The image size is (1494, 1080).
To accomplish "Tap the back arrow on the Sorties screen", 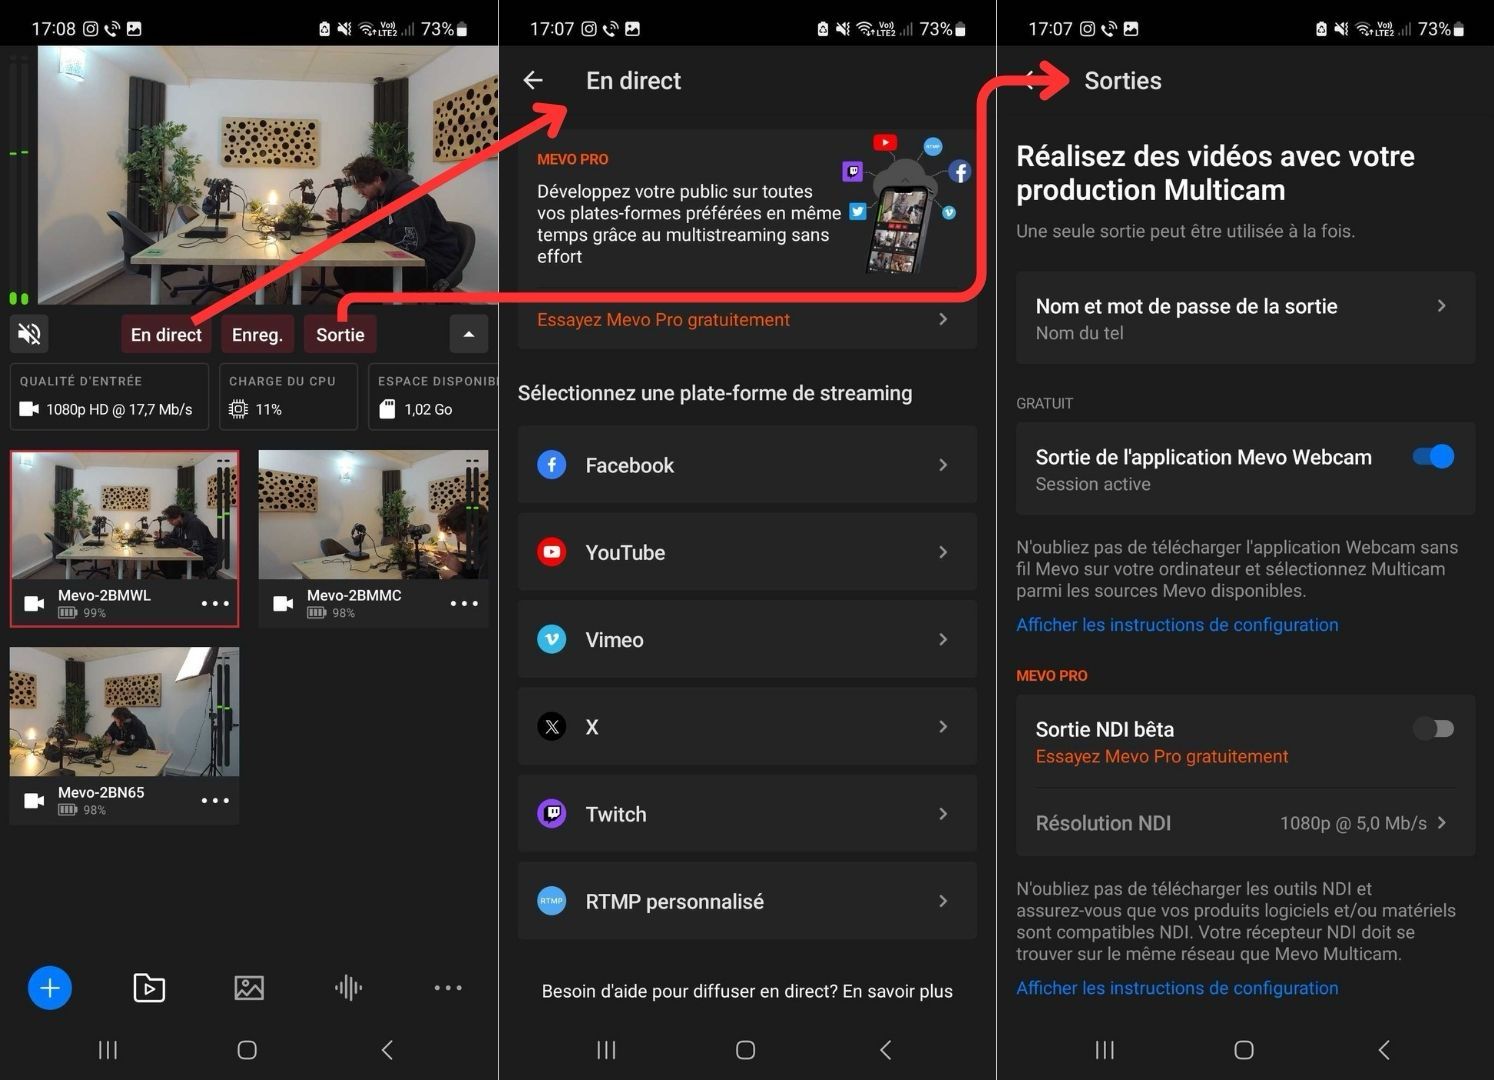I will [x=1032, y=80].
